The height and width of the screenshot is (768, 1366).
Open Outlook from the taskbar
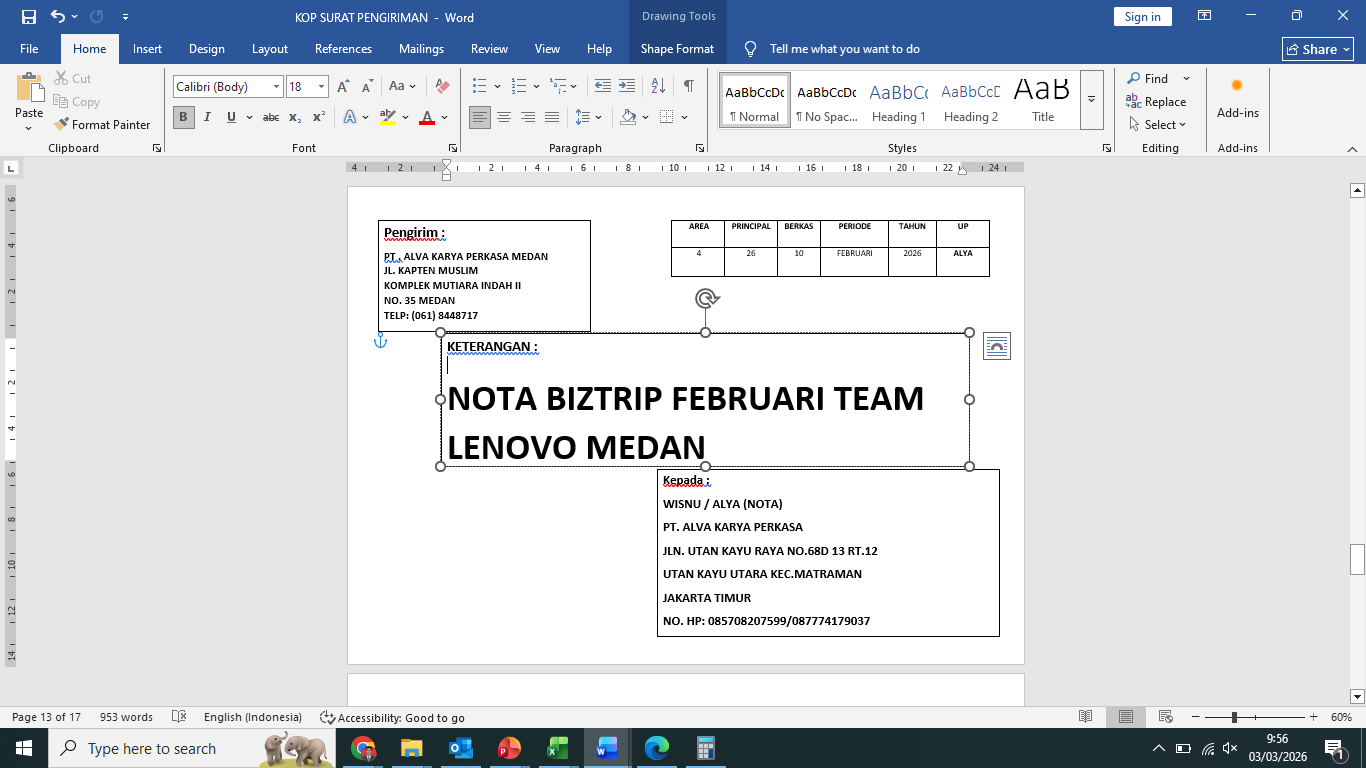460,748
